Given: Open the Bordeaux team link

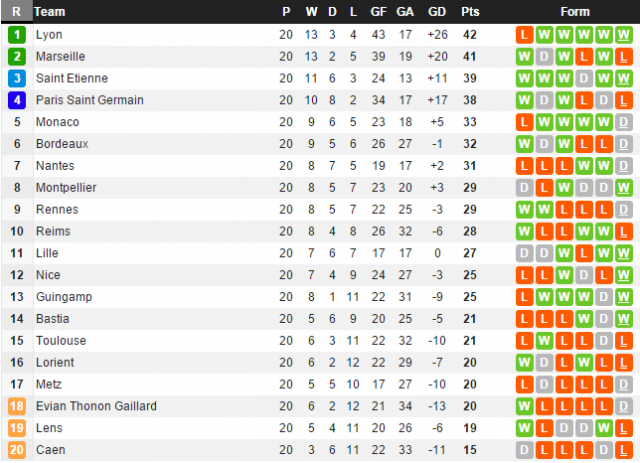Looking at the screenshot, I should coord(62,144).
